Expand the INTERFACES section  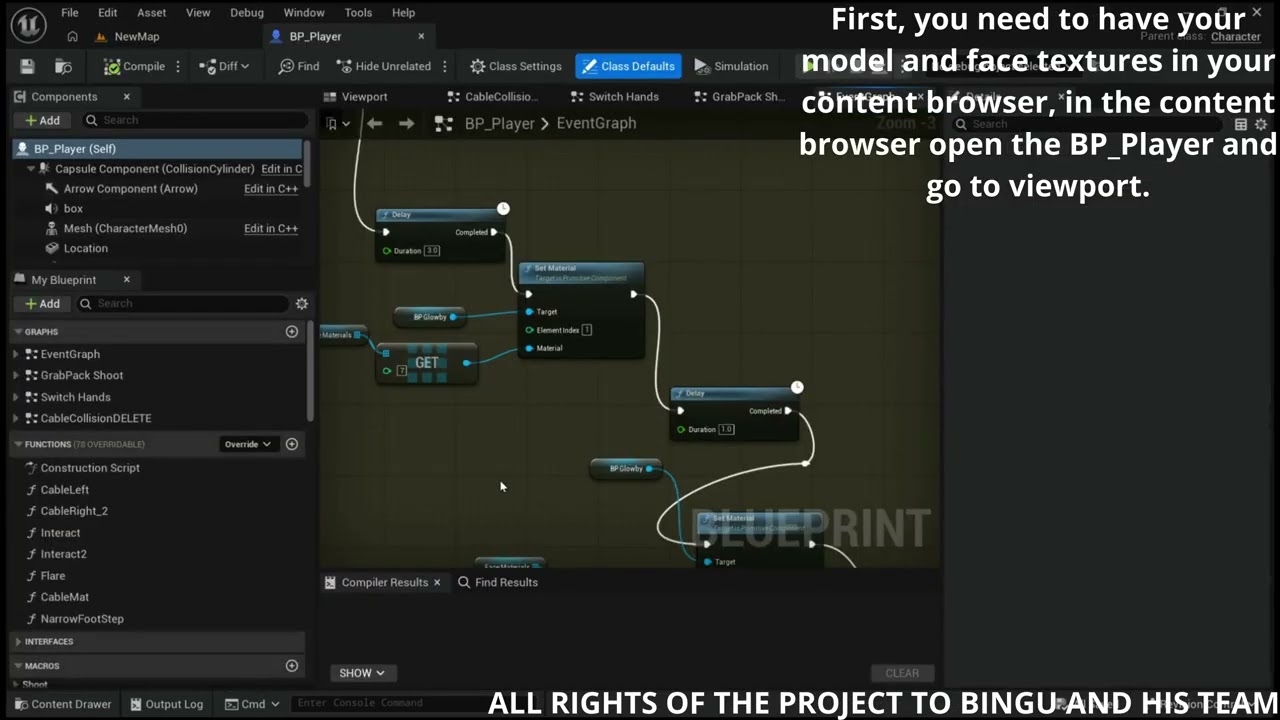click(18, 642)
